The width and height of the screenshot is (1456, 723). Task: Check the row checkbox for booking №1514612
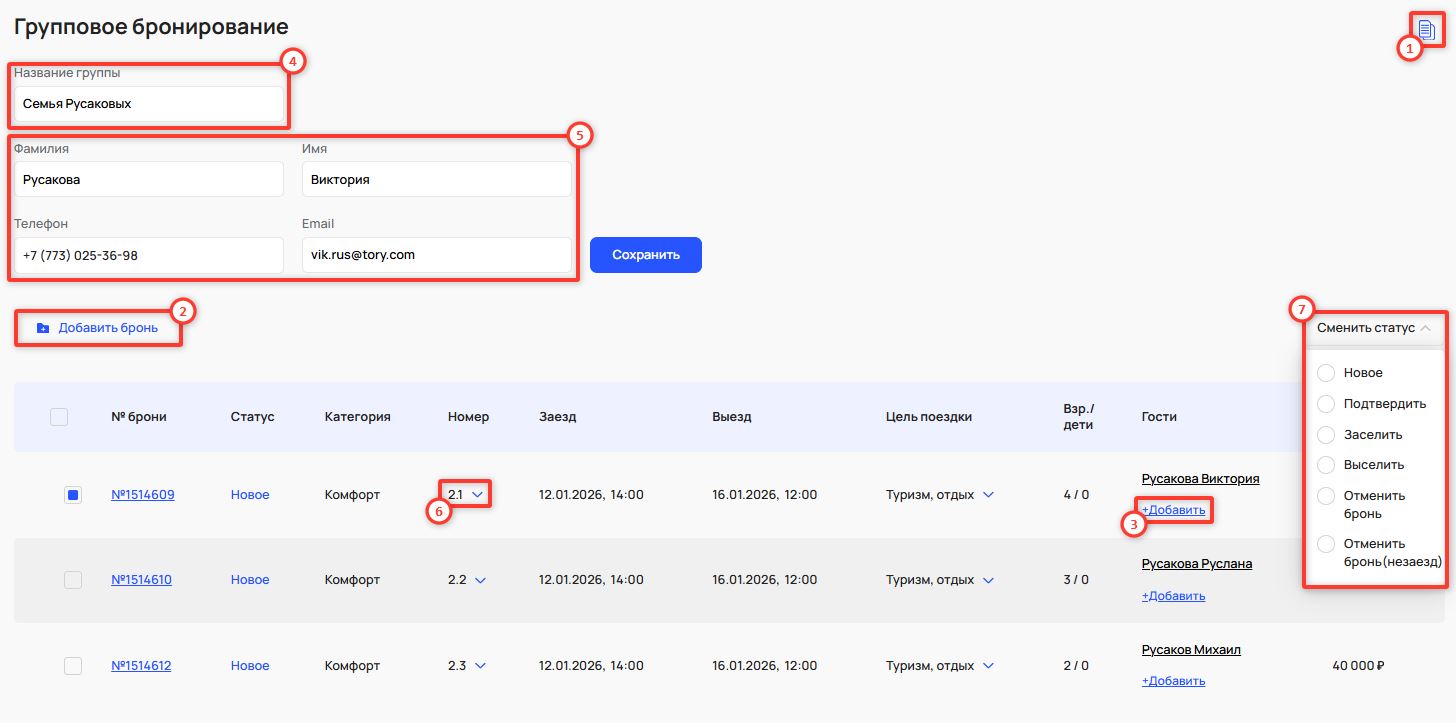click(x=73, y=666)
